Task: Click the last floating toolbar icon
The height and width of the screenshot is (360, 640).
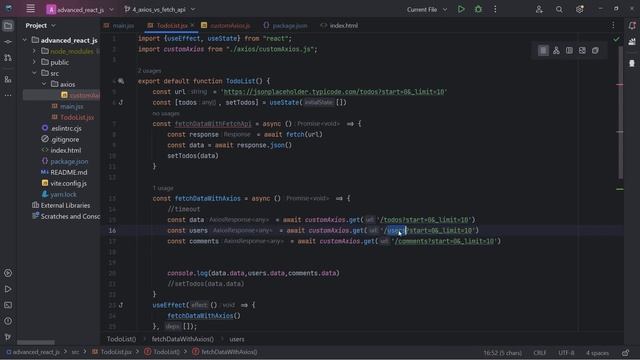Action: 595,51
